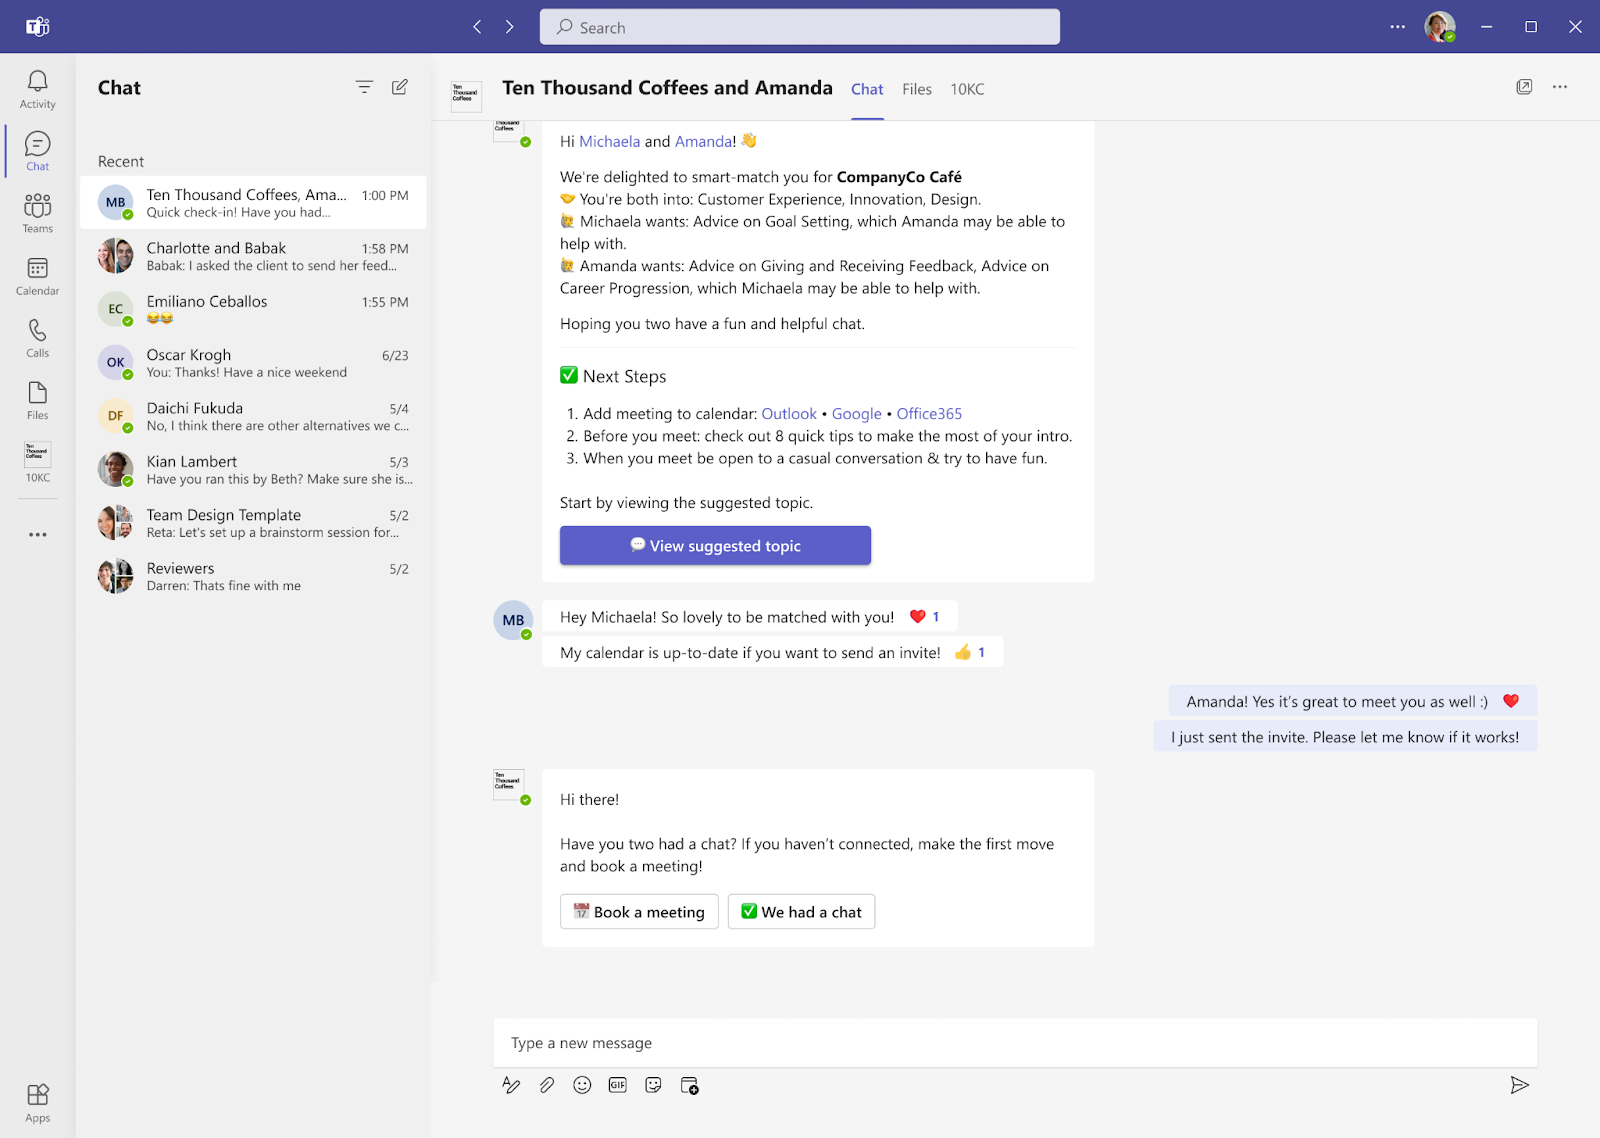Screen dimensions: 1600x1138
Task: Open the Office365 calendar link
Action: (929, 414)
